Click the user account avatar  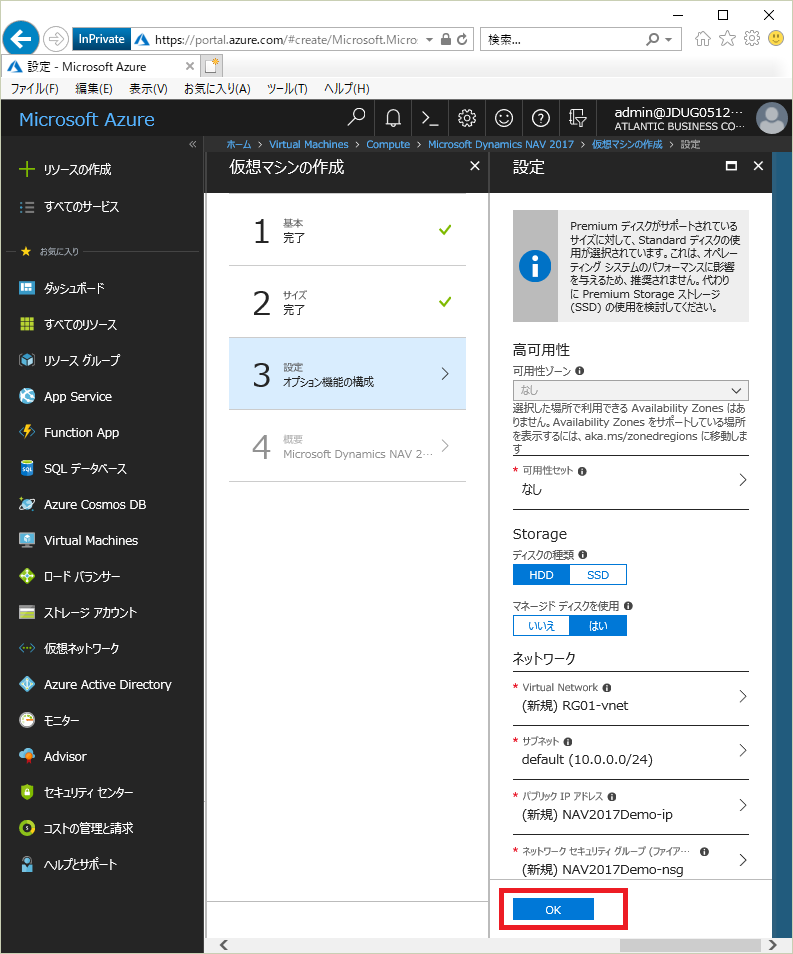tap(771, 118)
